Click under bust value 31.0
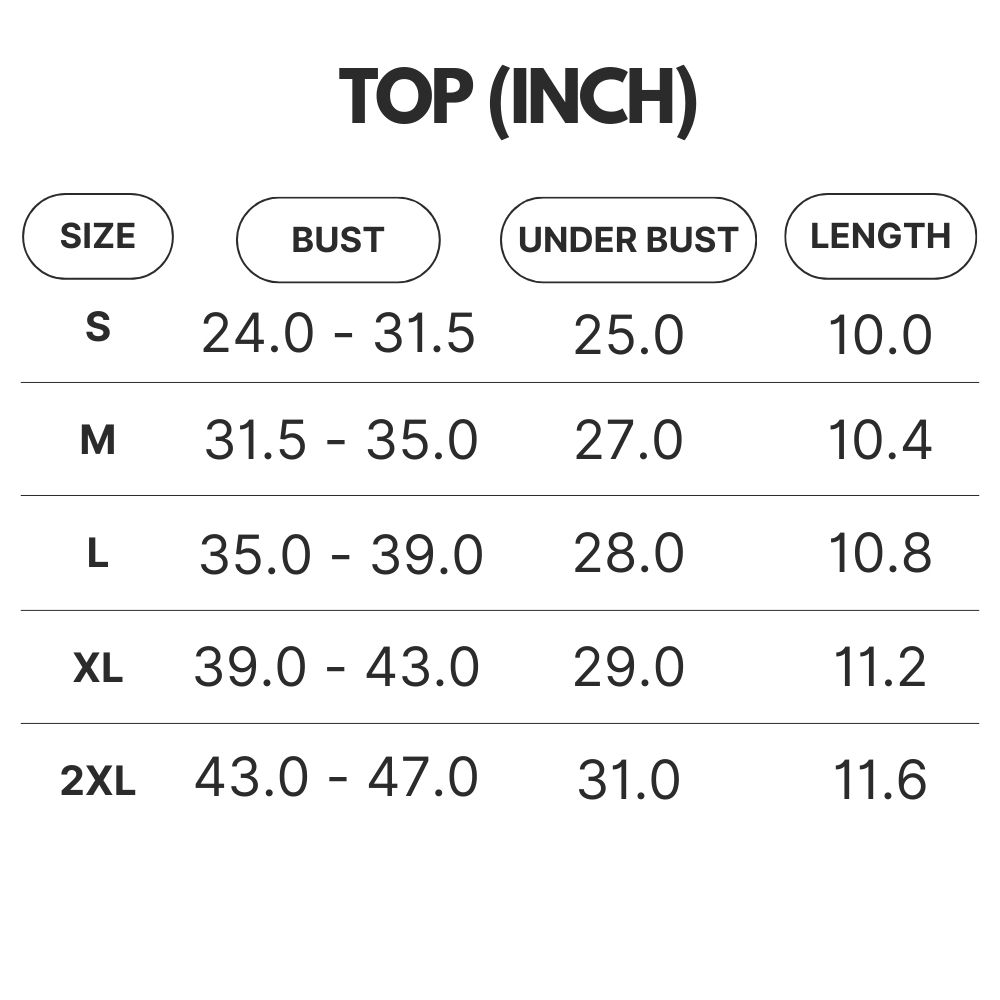The height and width of the screenshot is (1000, 1000). point(628,779)
